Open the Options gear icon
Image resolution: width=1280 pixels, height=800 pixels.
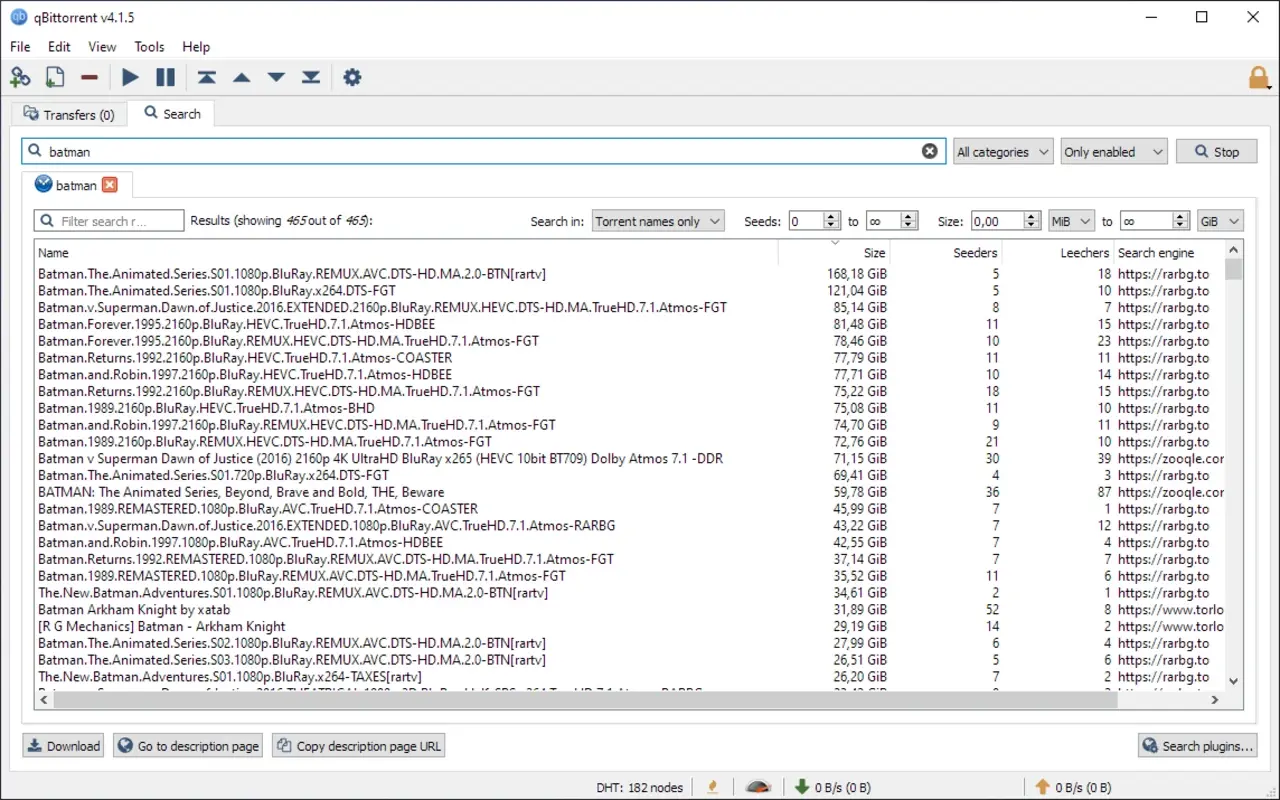pos(352,77)
